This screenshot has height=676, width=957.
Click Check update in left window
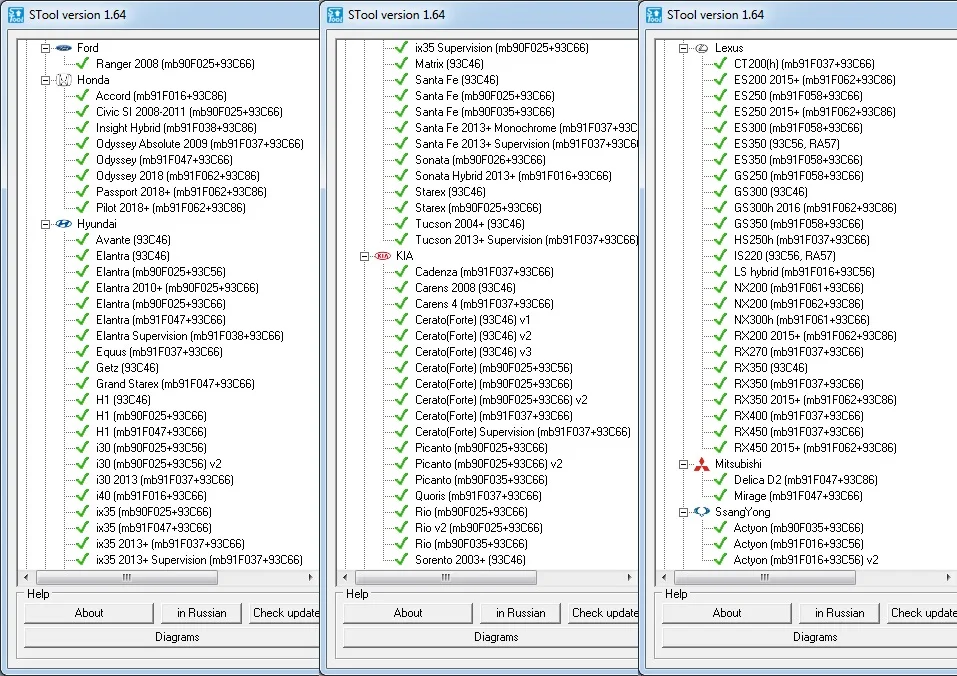pos(284,613)
